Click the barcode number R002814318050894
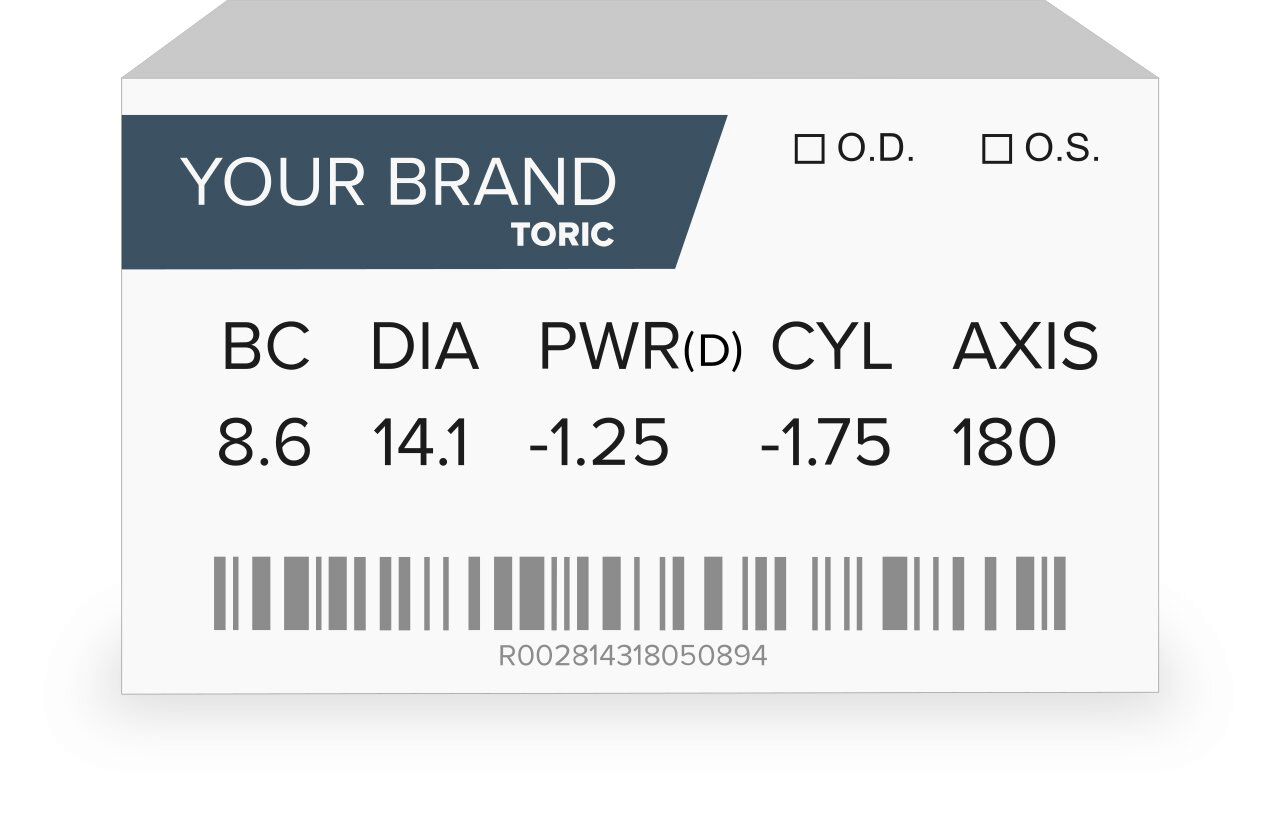Viewport: 1280px width, 819px height. [633, 656]
